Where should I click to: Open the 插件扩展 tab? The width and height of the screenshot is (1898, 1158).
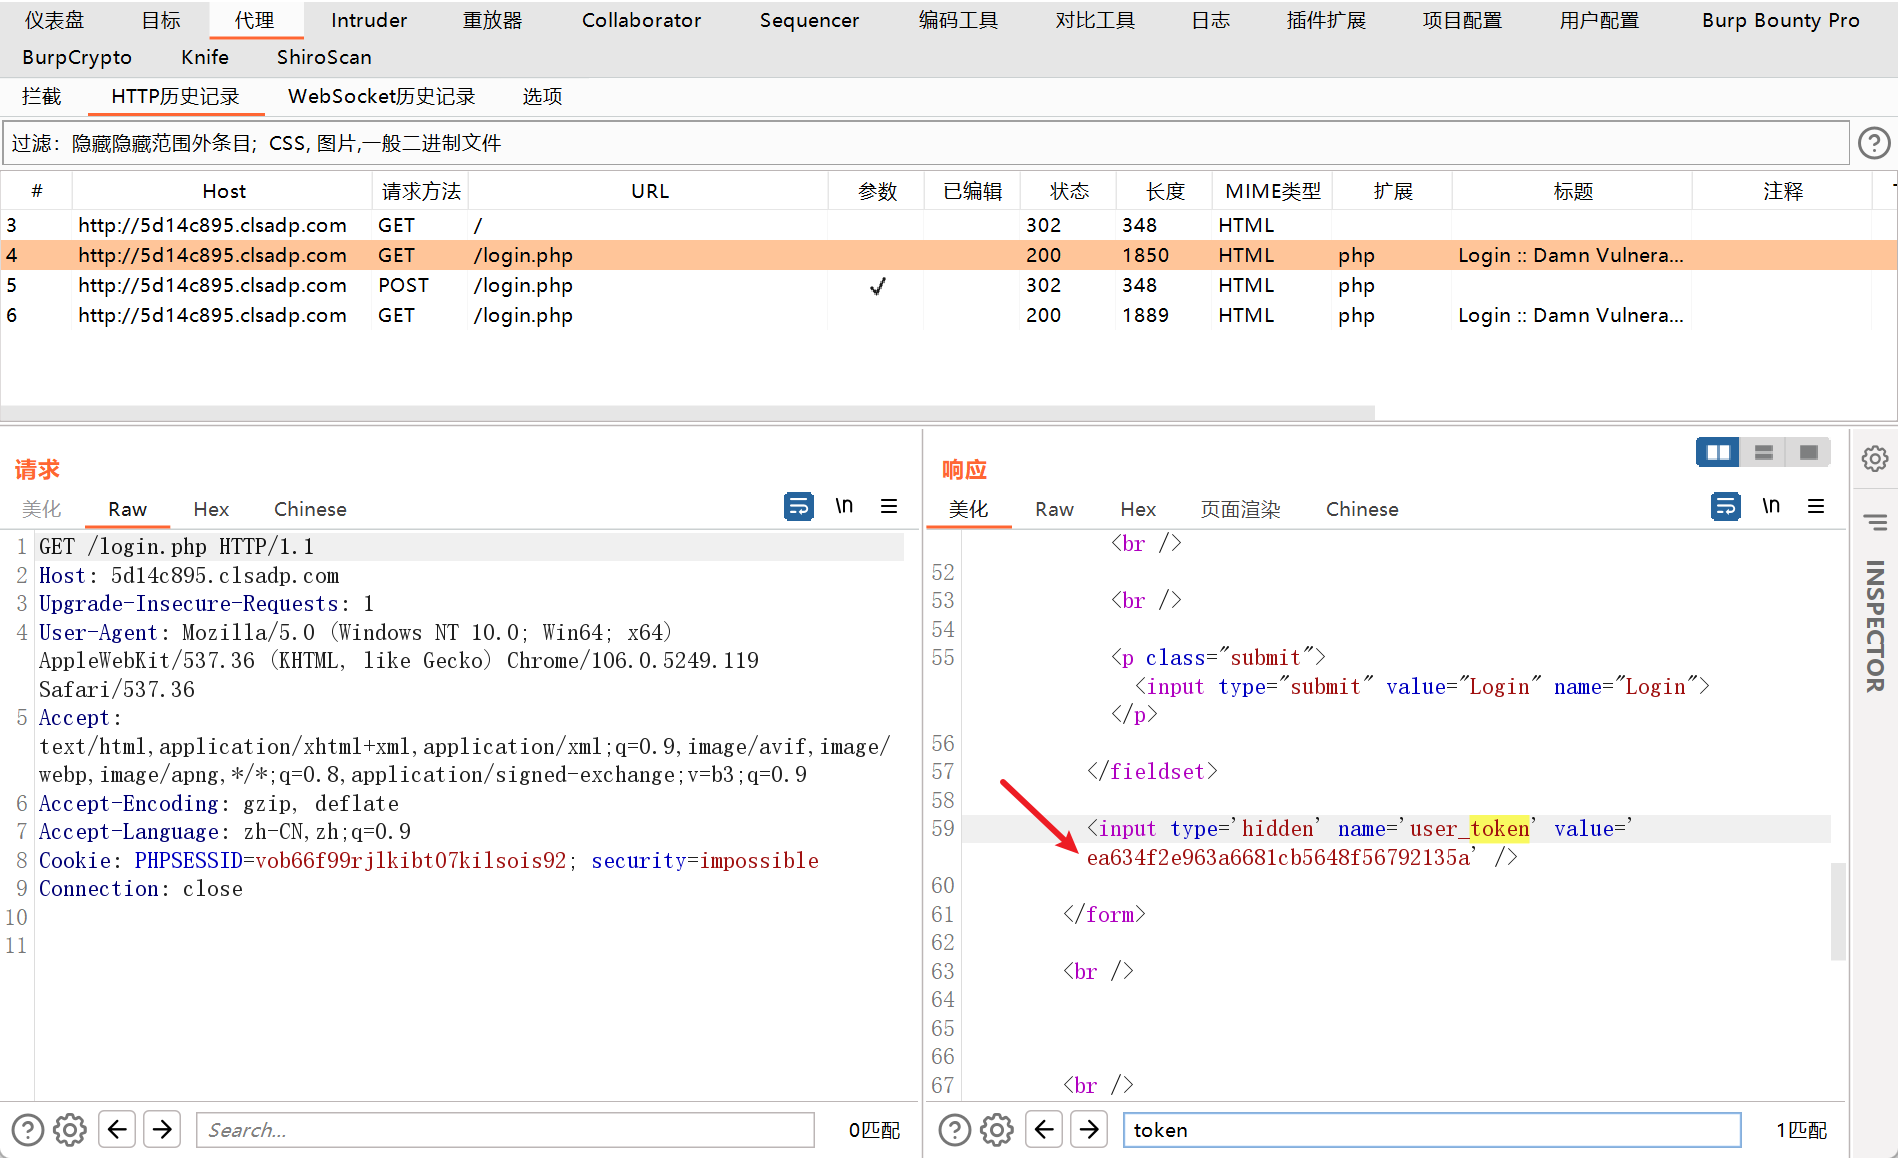coord(1326,20)
